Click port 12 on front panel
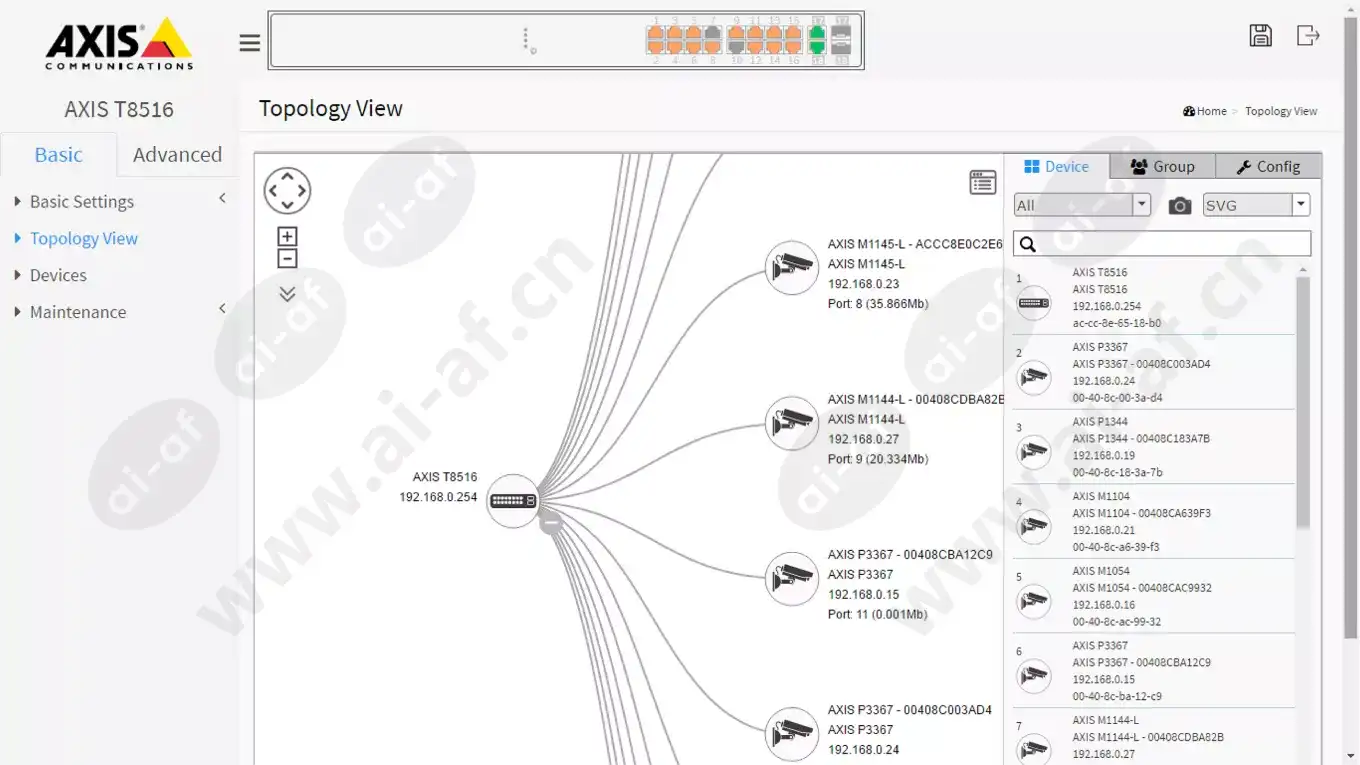The image size is (1360, 765). [x=755, y=47]
